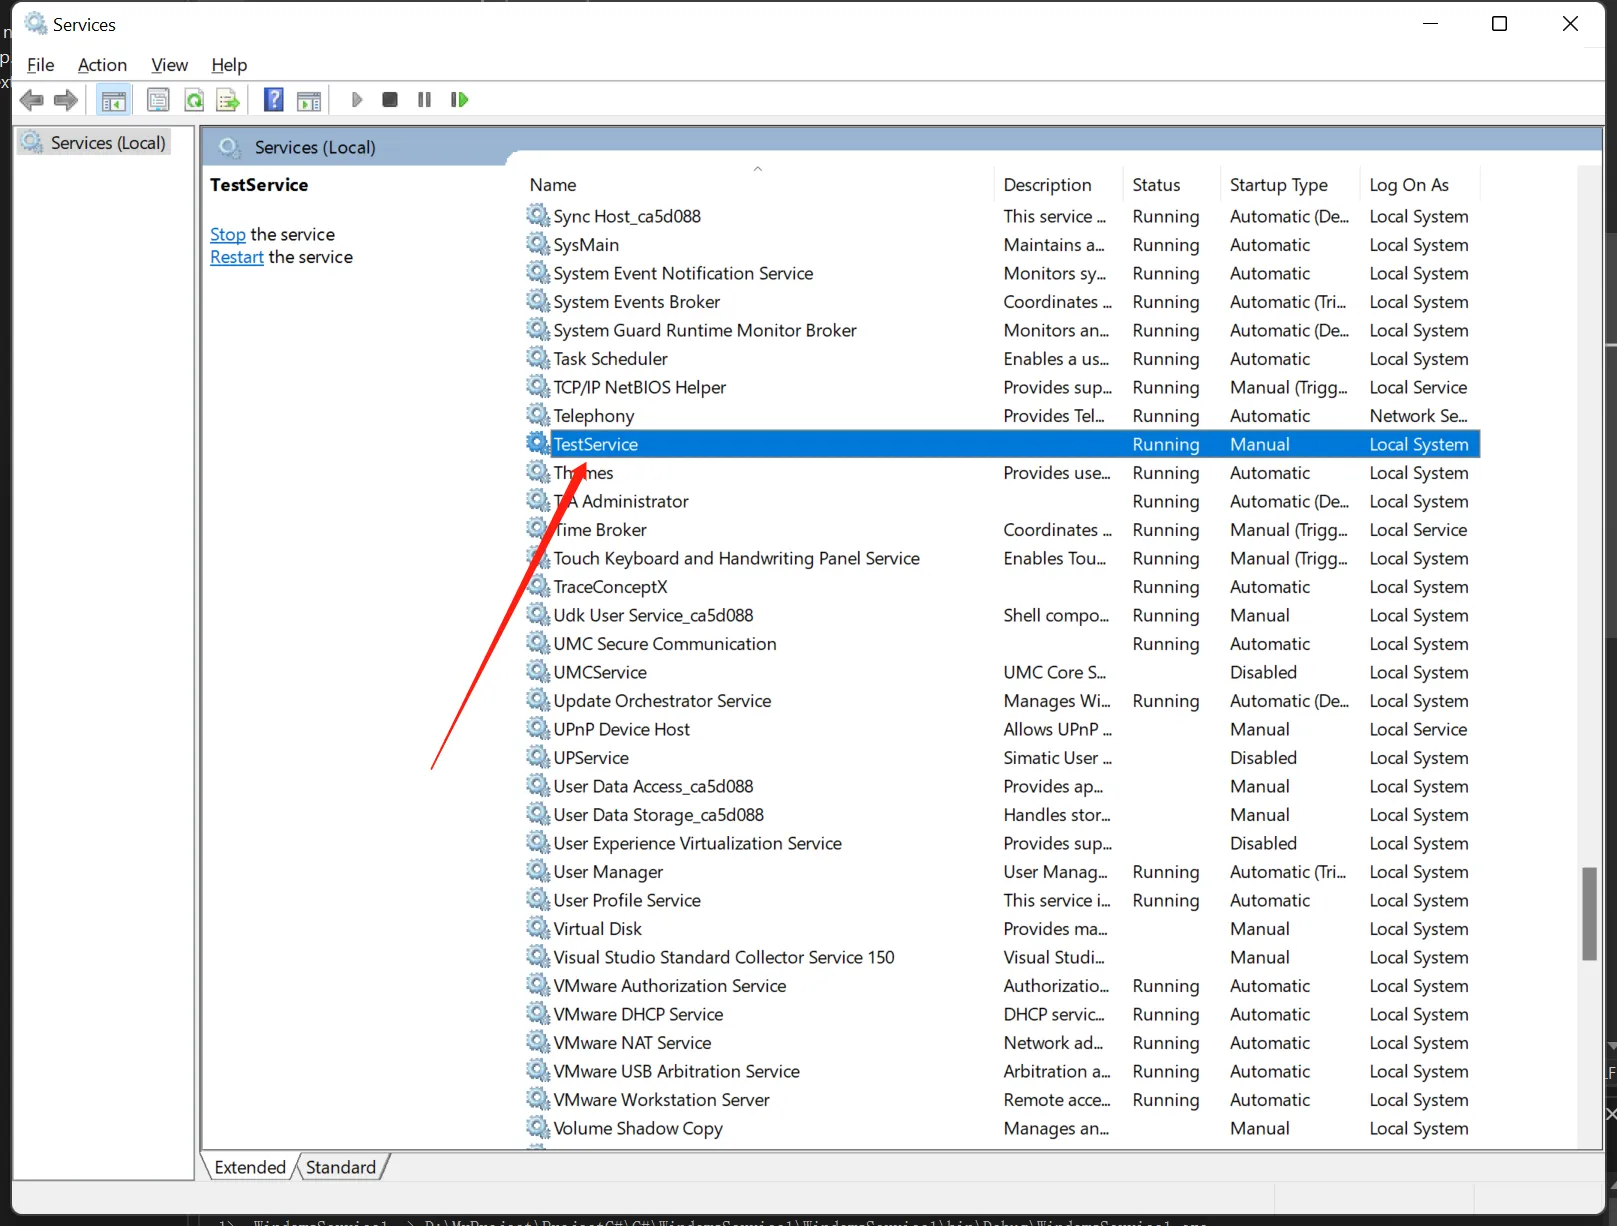Open the Help menu
Screen dimensions: 1617x1226
click(229, 65)
